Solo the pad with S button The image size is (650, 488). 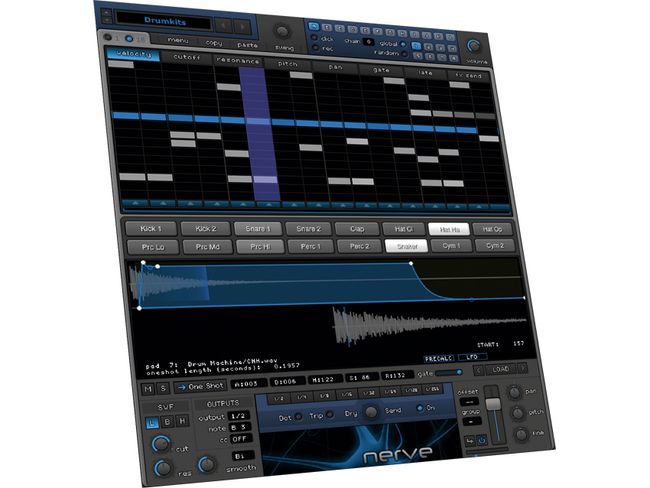pyautogui.click(x=163, y=388)
